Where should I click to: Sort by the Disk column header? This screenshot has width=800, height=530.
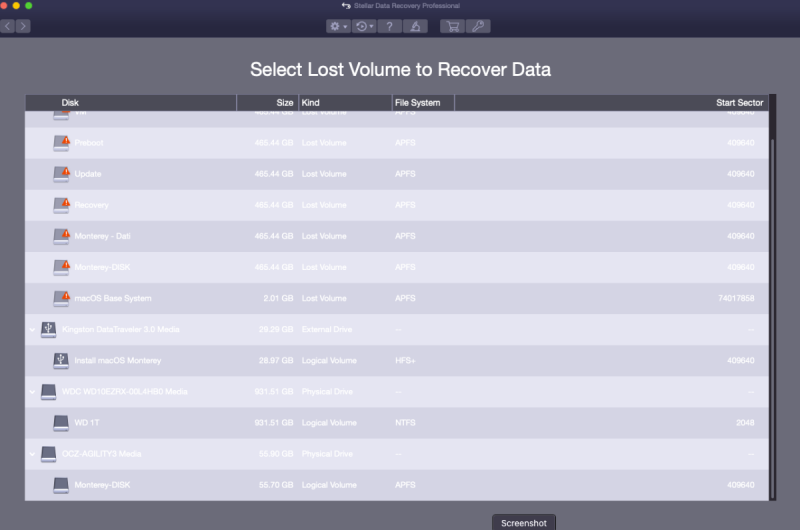[x=131, y=103]
